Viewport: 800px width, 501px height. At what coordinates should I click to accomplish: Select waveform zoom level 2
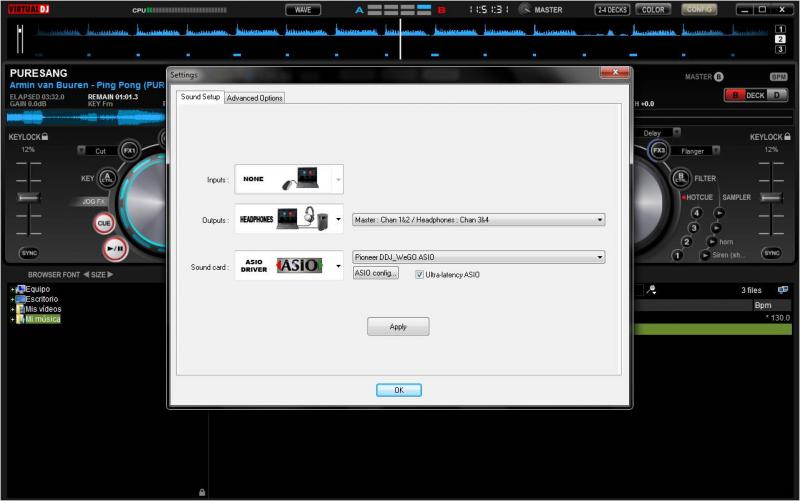780,39
